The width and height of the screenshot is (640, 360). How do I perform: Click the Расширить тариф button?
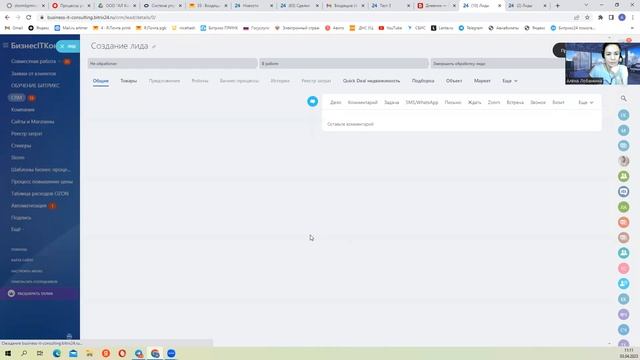point(40,293)
